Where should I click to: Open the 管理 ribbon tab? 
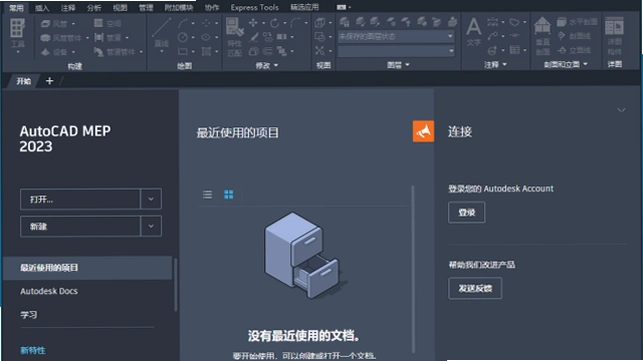point(146,8)
